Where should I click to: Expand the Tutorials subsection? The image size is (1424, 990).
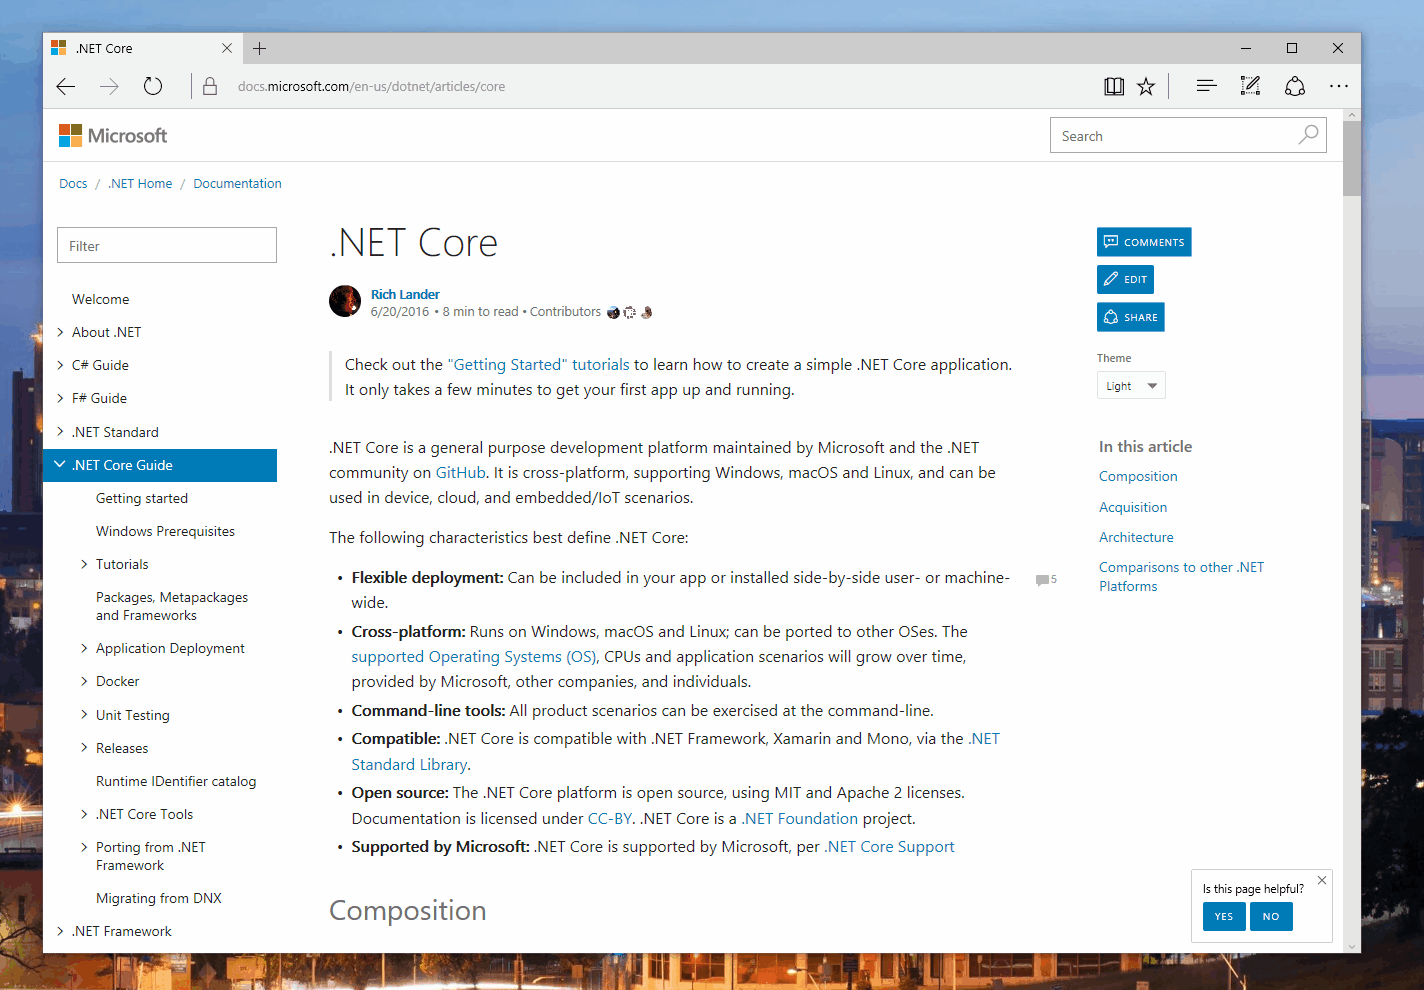(84, 564)
